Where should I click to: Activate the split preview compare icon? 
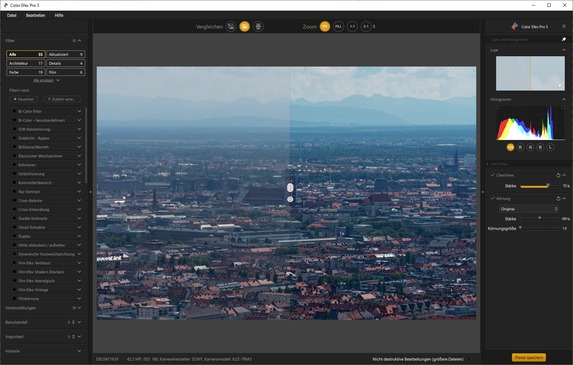[244, 26]
